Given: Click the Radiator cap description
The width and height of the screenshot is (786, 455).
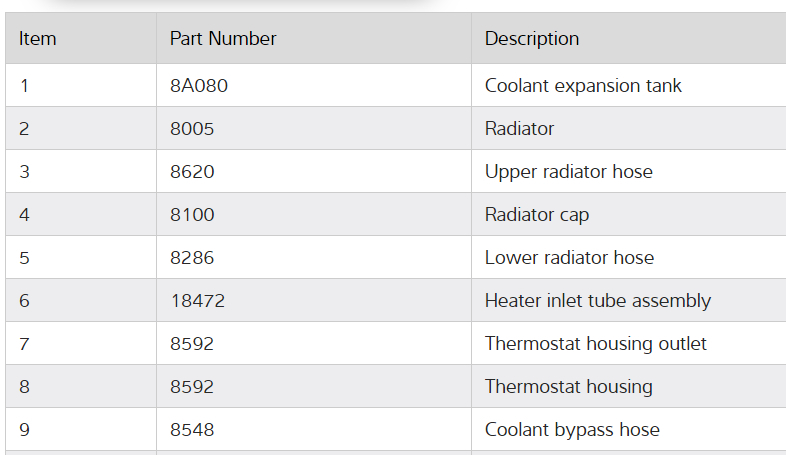Looking at the screenshot, I should 537,215.
